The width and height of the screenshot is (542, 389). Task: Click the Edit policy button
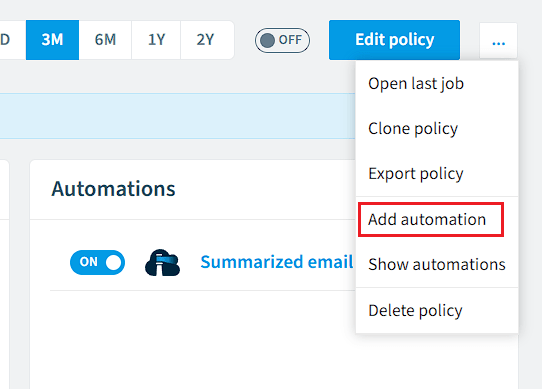394,40
